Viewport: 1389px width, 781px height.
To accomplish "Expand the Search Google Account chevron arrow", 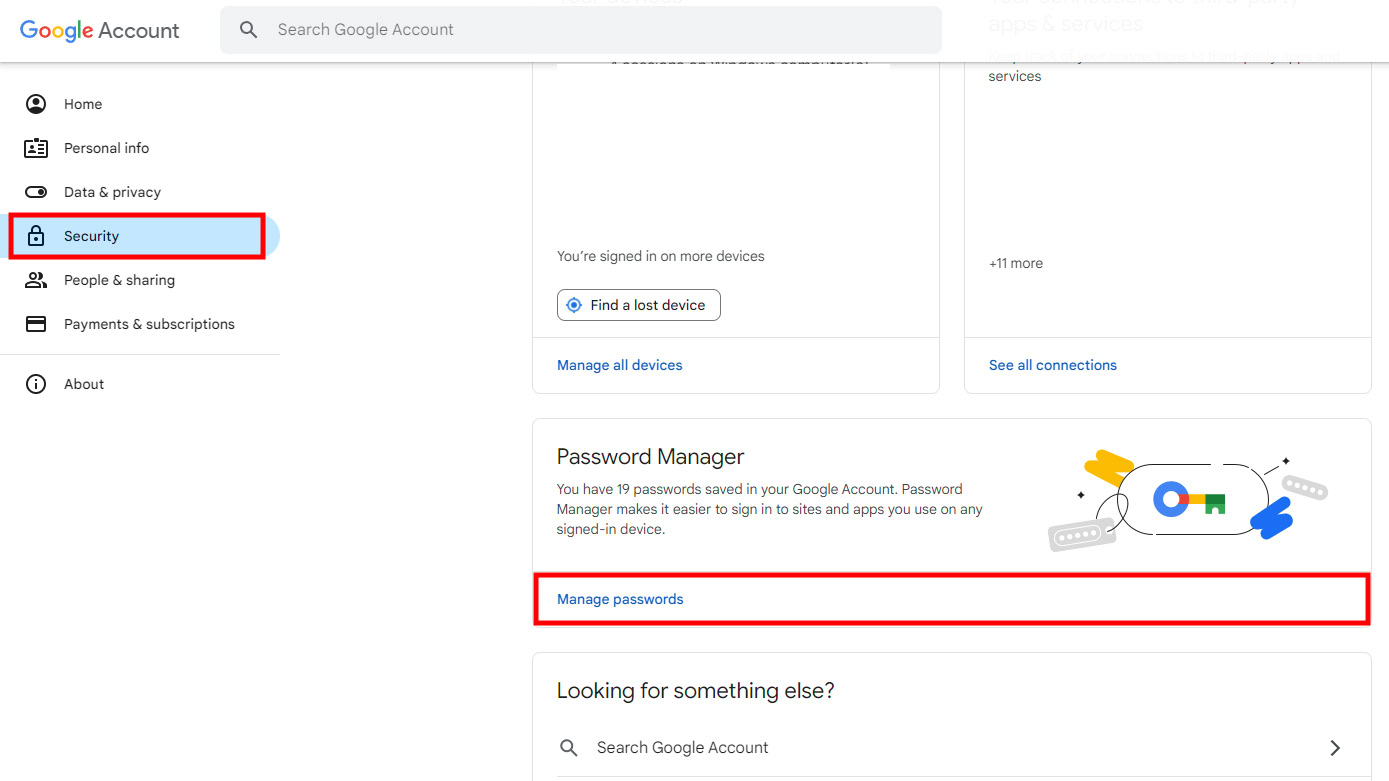I will 1335,748.
